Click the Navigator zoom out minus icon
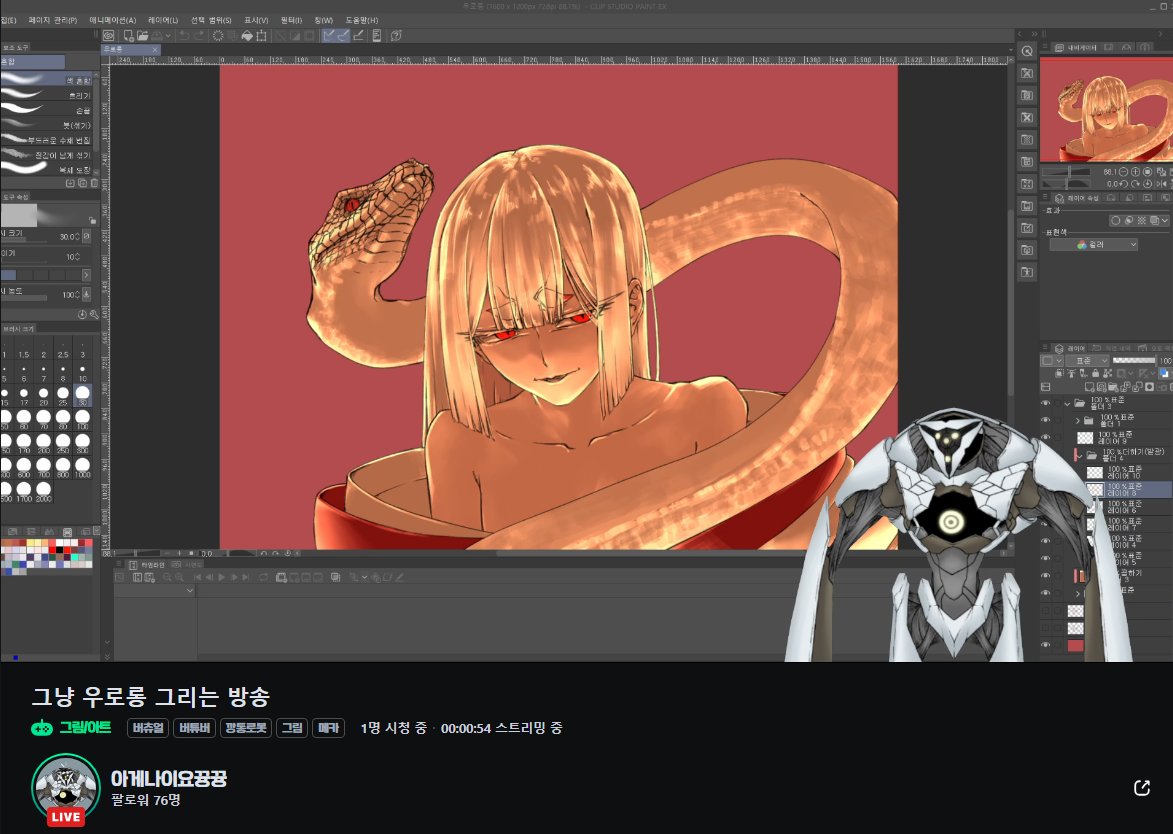 pyautogui.click(x=1123, y=172)
